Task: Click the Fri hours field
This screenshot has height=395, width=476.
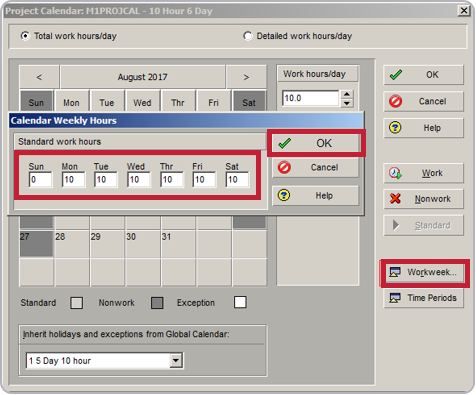Action: click(x=204, y=179)
